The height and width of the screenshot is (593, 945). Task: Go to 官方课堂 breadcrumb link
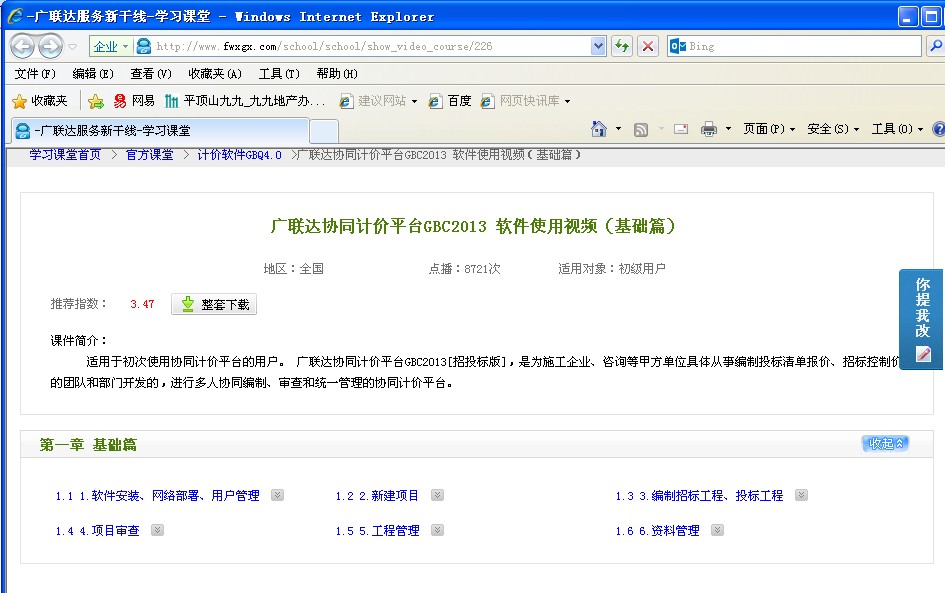tap(149, 155)
